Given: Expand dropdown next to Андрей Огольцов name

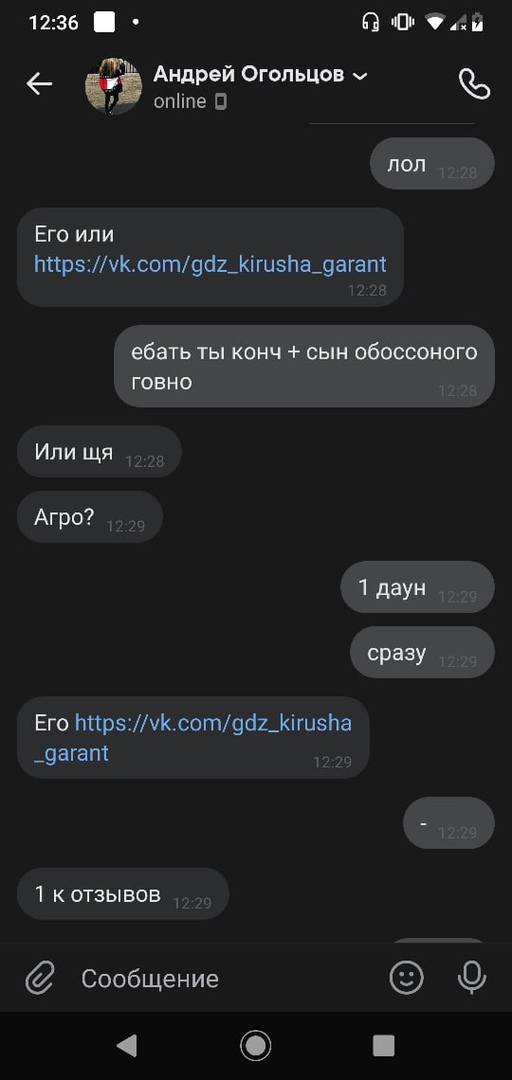Looking at the screenshot, I should point(360,76).
